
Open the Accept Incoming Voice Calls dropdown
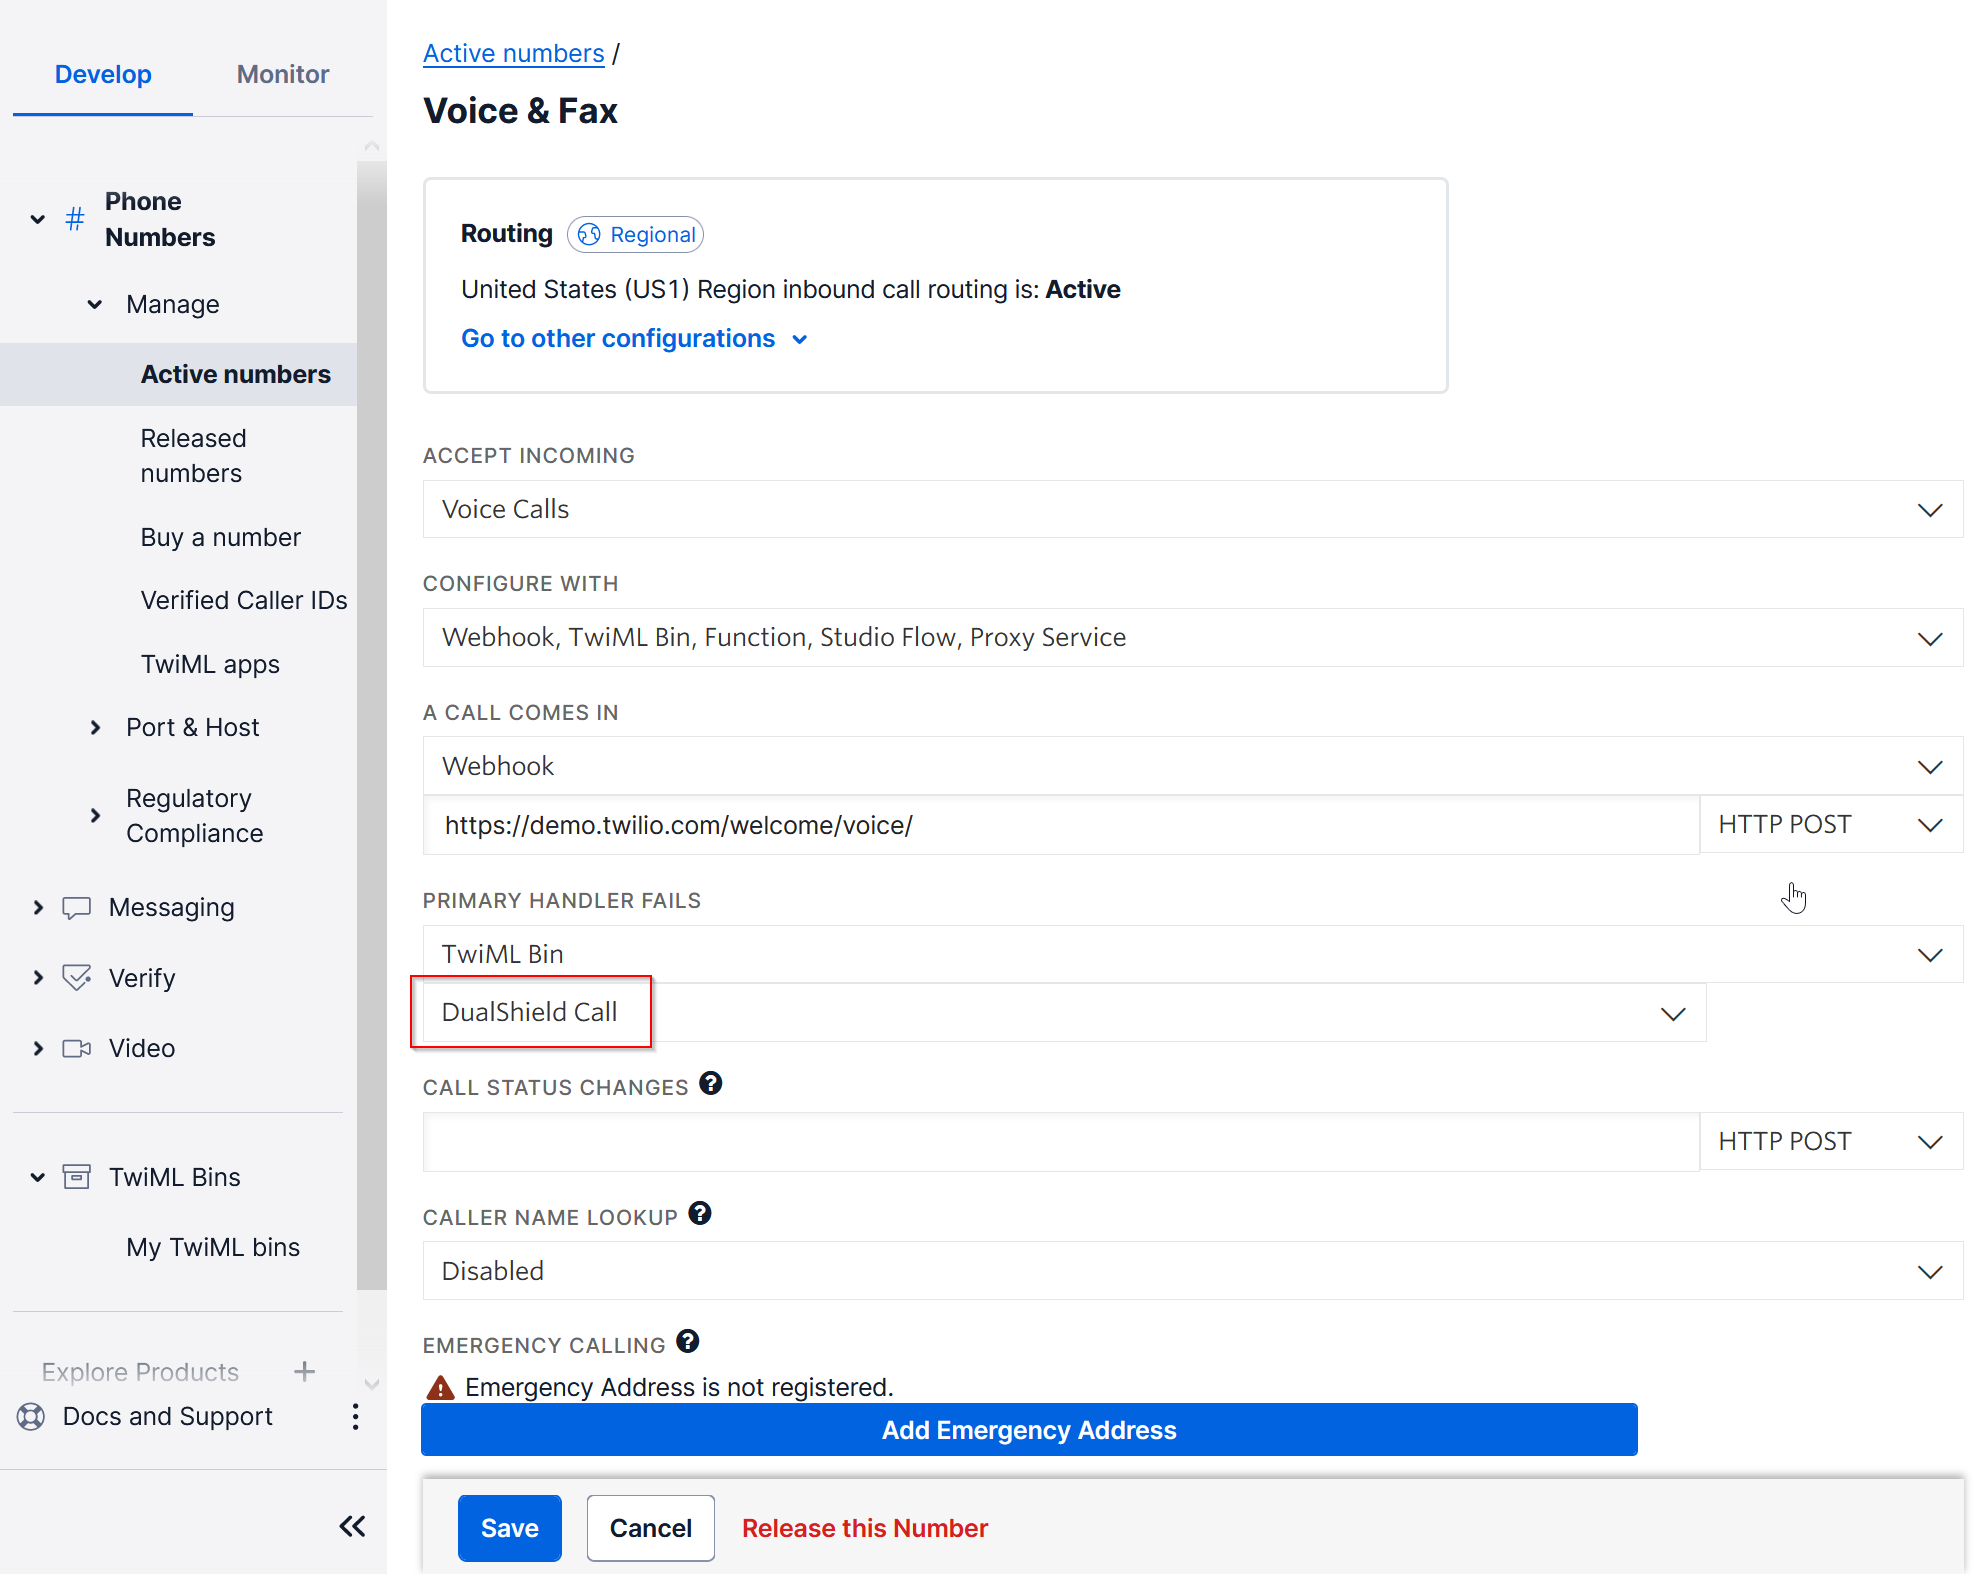[x=1192, y=510]
